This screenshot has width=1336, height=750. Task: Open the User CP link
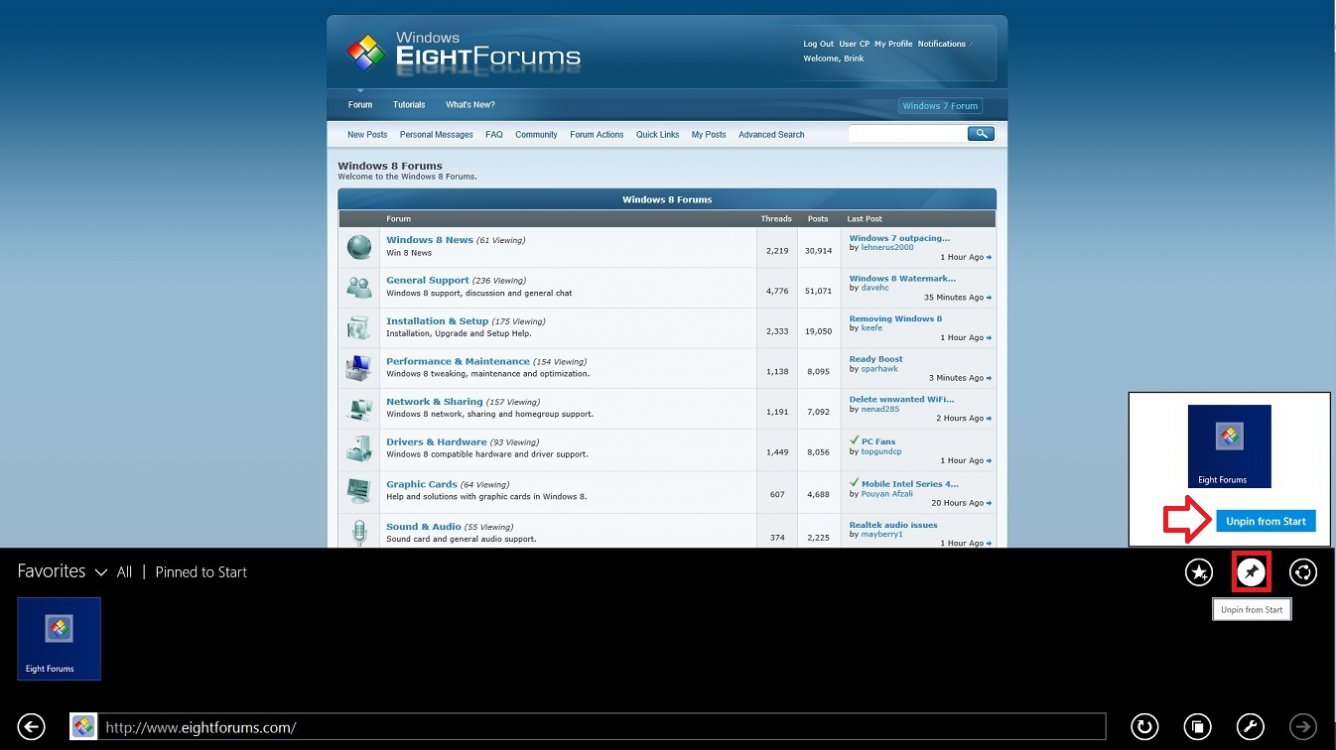(854, 44)
